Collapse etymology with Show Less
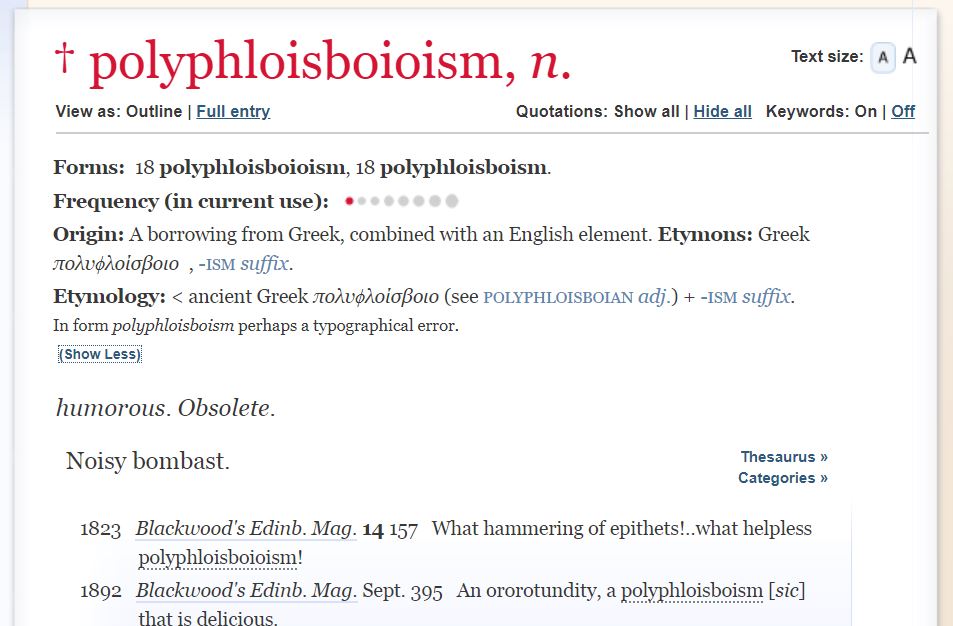The height and width of the screenshot is (626, 953). [x=100, y=354]
